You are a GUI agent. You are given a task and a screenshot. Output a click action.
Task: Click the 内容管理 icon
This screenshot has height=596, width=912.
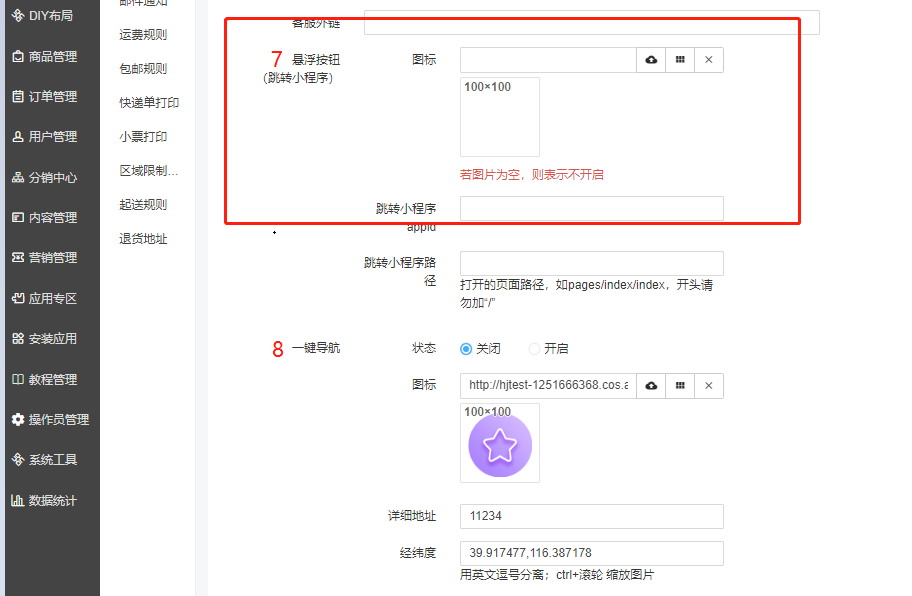coord(18,217)
